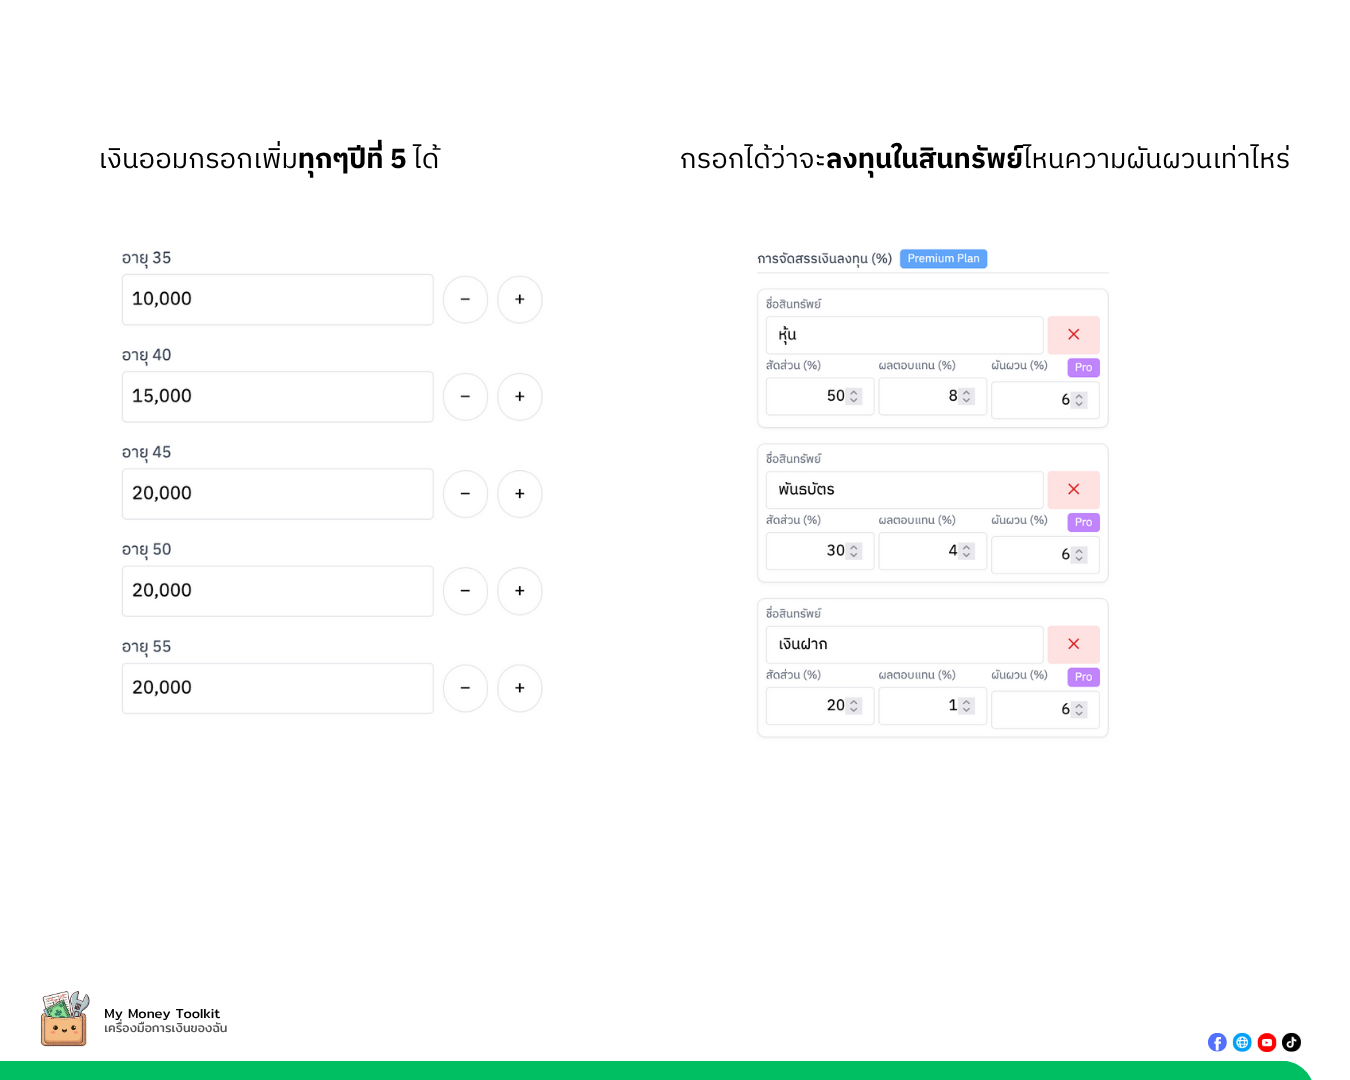Adjust เงินฝาก volatility percent spinner
Image resolution: width=1350 pixels, height=1080 pixels.
pos(1079,710)
